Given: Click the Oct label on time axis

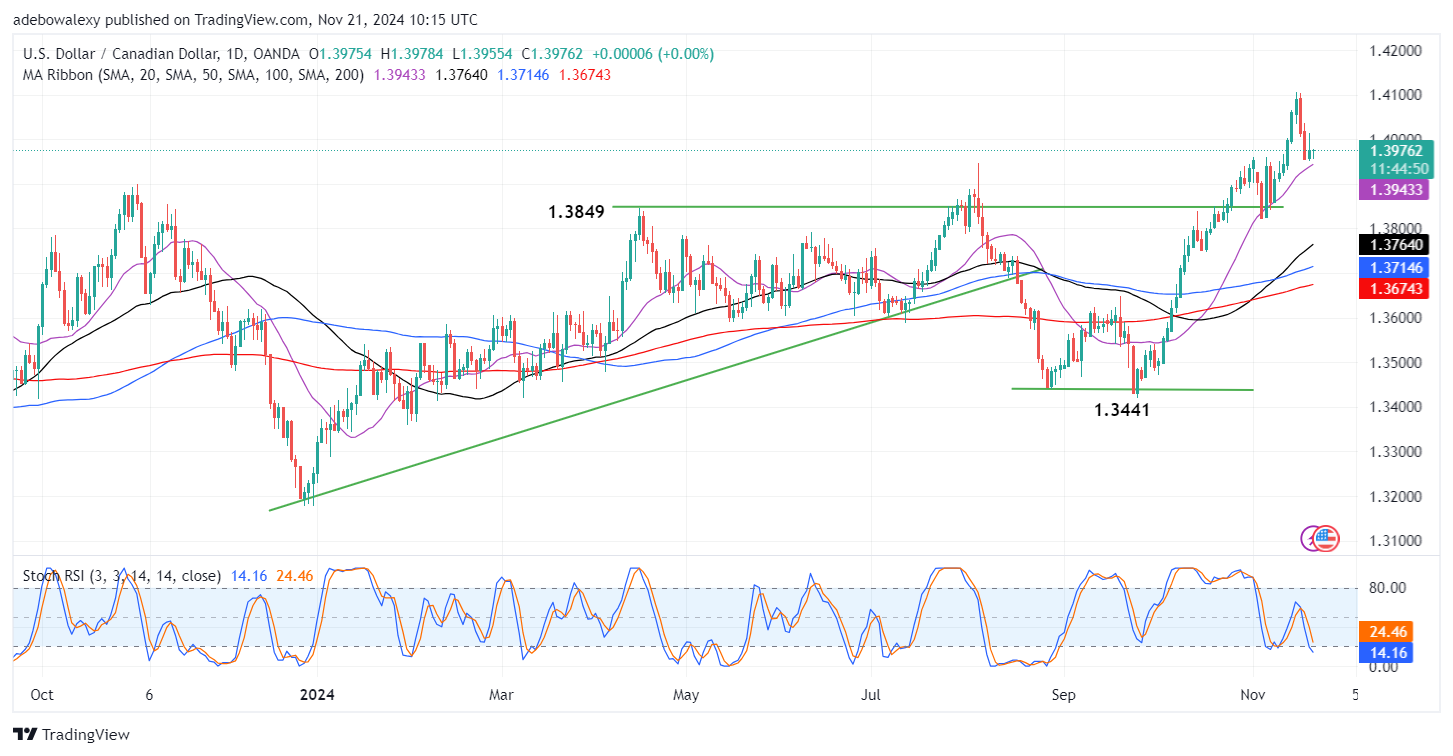Looking at the screenshot, I should (43, 693).
